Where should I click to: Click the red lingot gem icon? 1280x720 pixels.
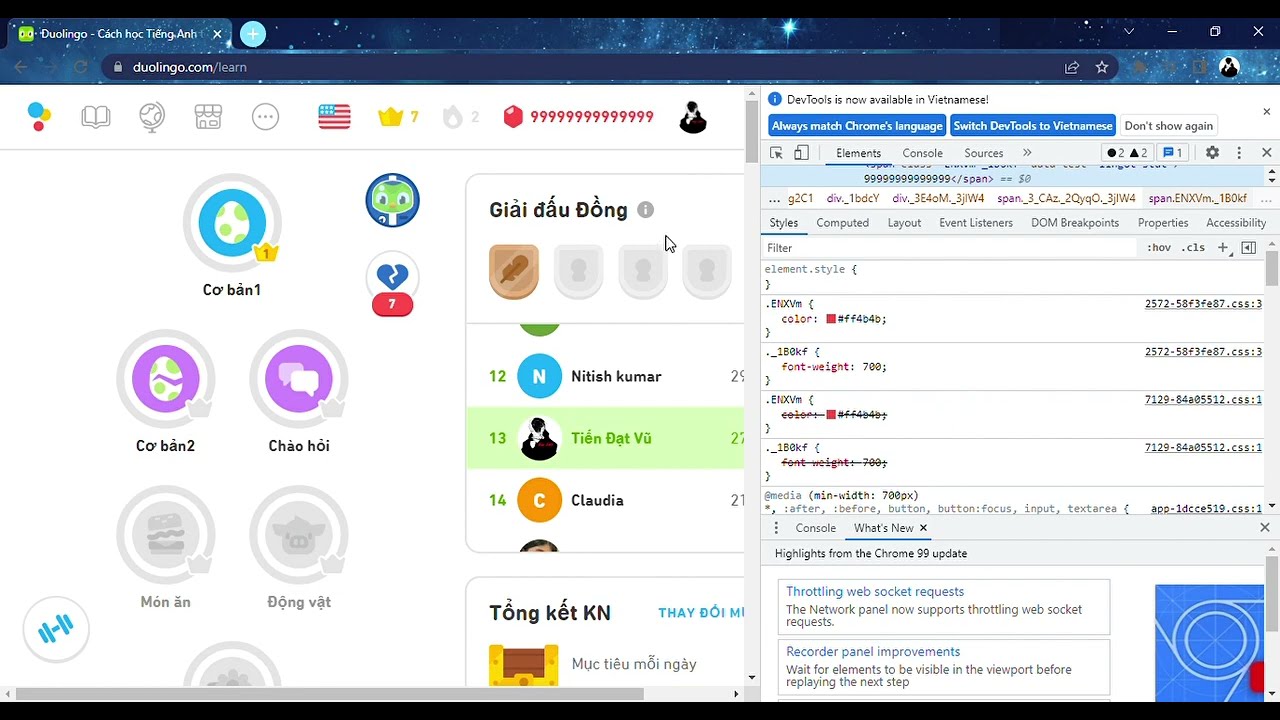(513, 117)
